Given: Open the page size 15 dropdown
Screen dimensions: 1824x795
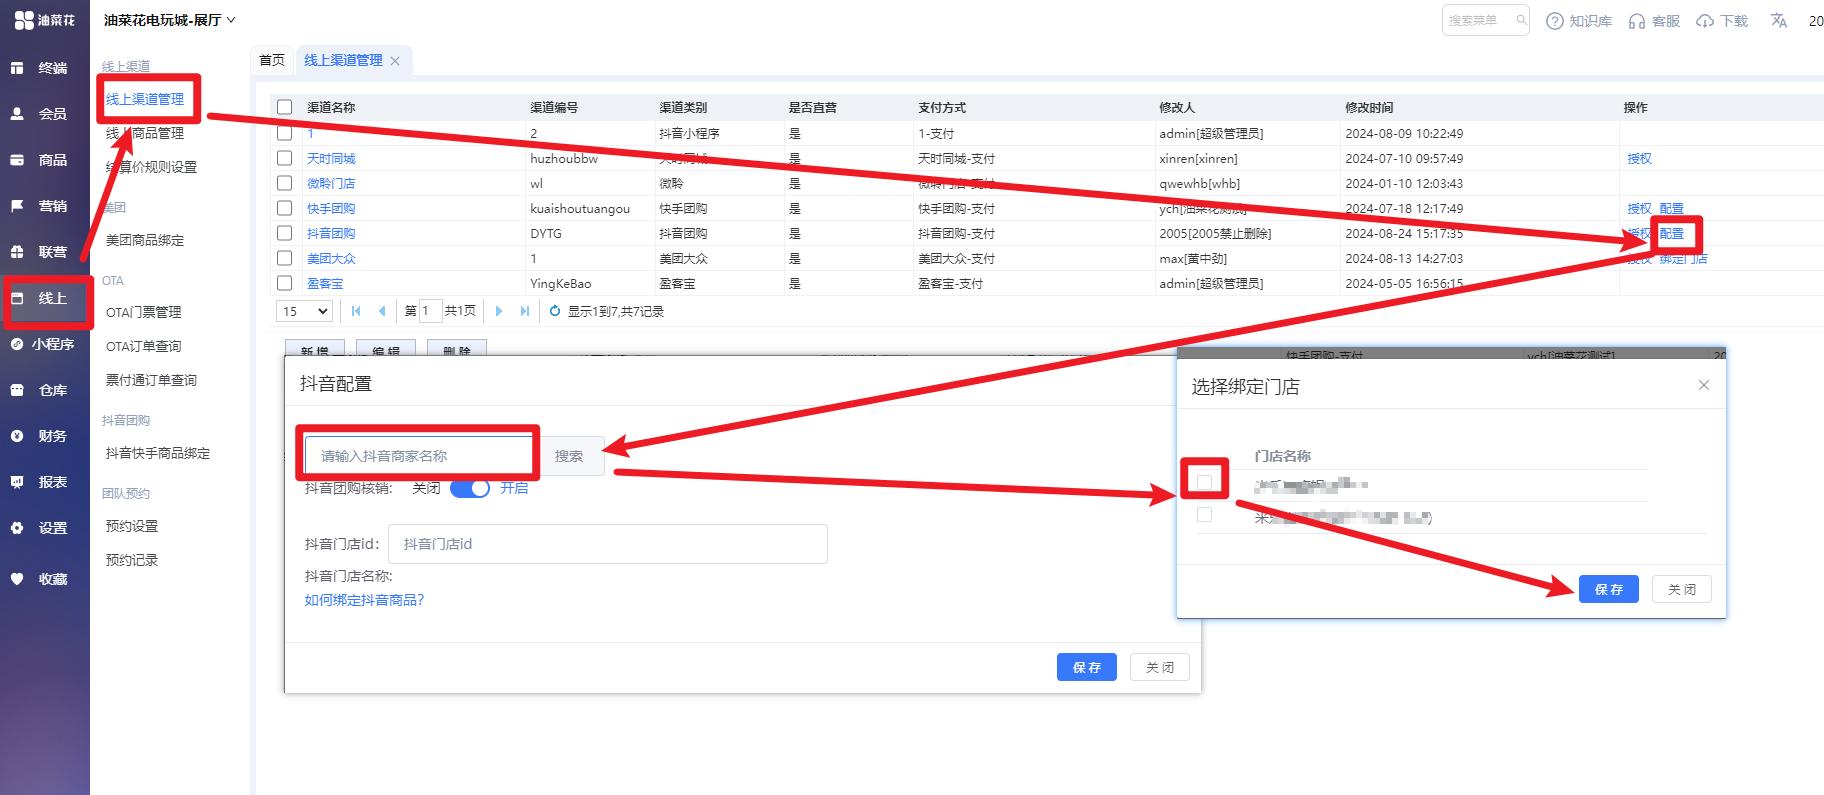Looking at the screenshot, I should [304, 311].
